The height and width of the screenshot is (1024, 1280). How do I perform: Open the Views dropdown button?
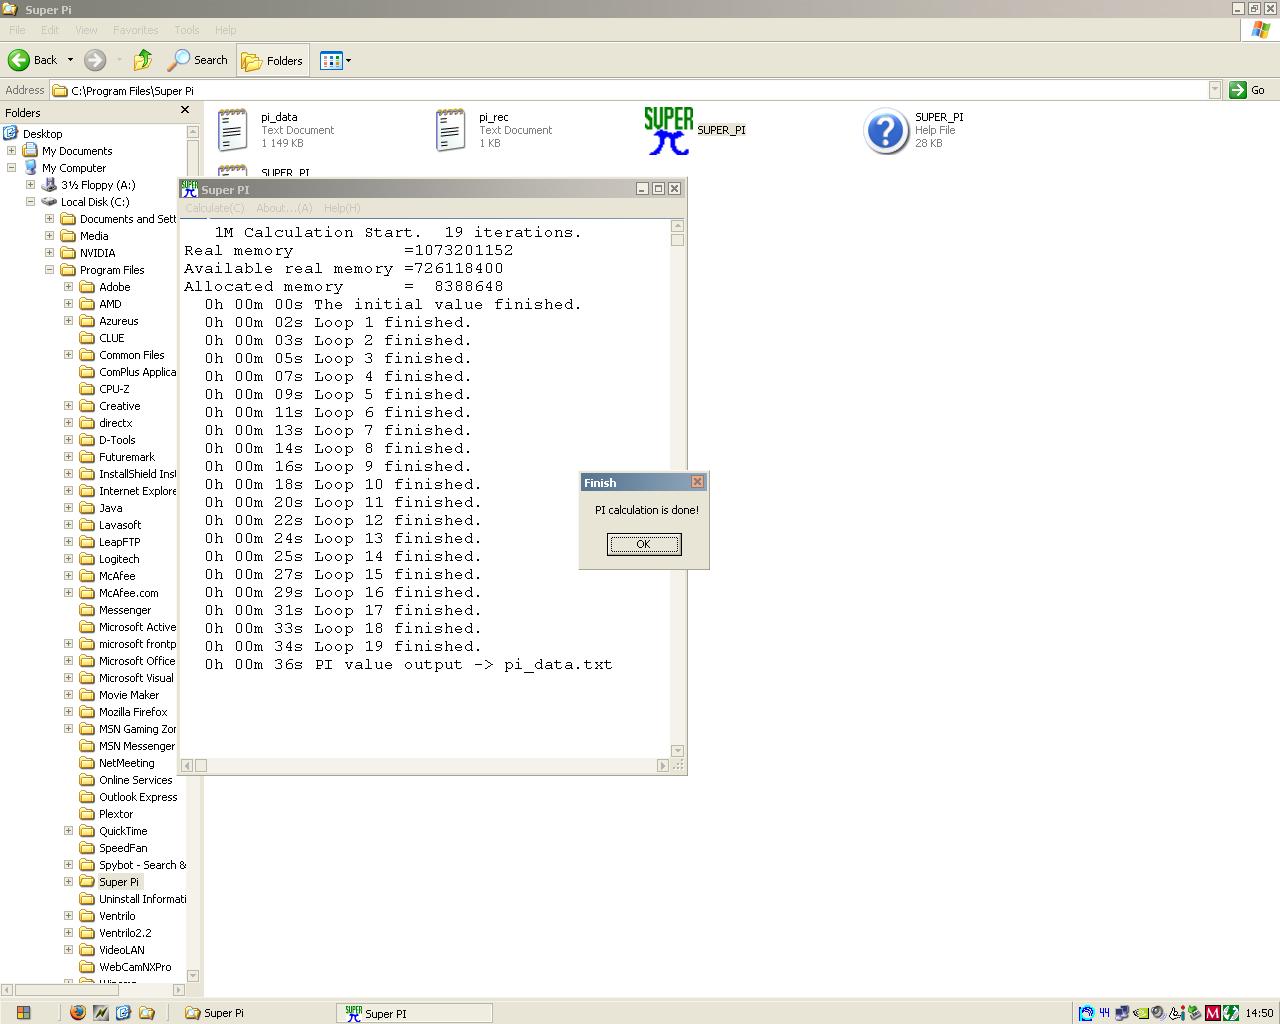[x=335, y=60]
